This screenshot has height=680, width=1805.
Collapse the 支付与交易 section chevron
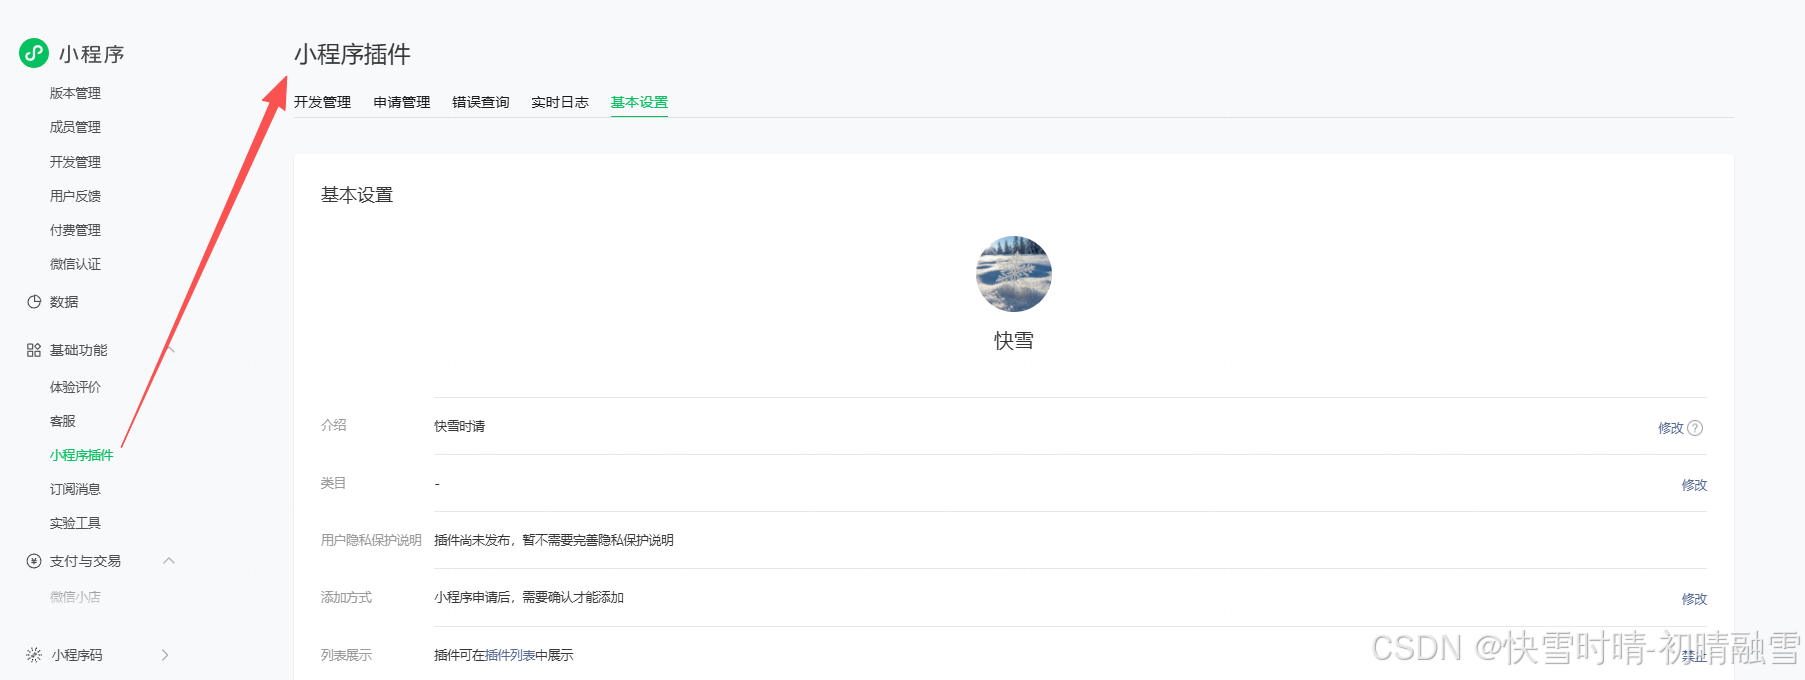pyautogui.click(x=169, y=561)
